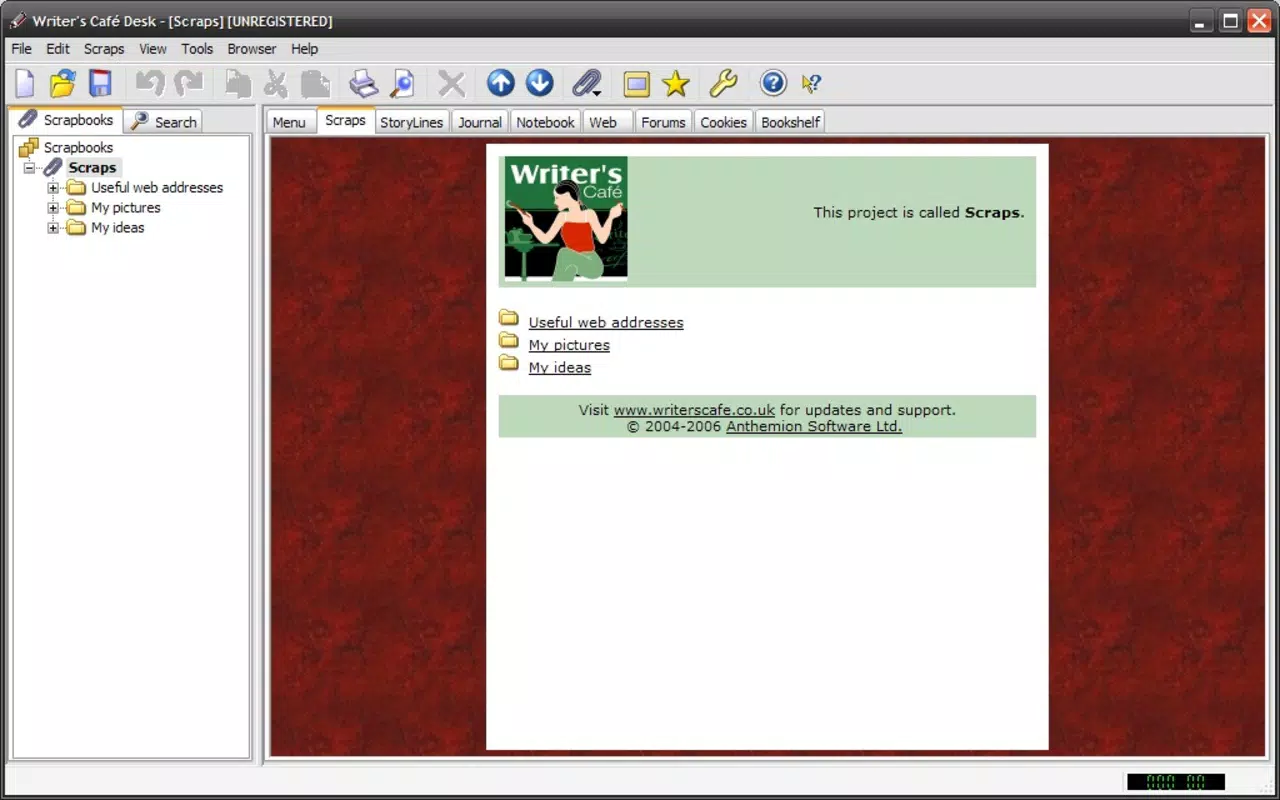Click the blue down arrow icon

[x=540, y=83]
